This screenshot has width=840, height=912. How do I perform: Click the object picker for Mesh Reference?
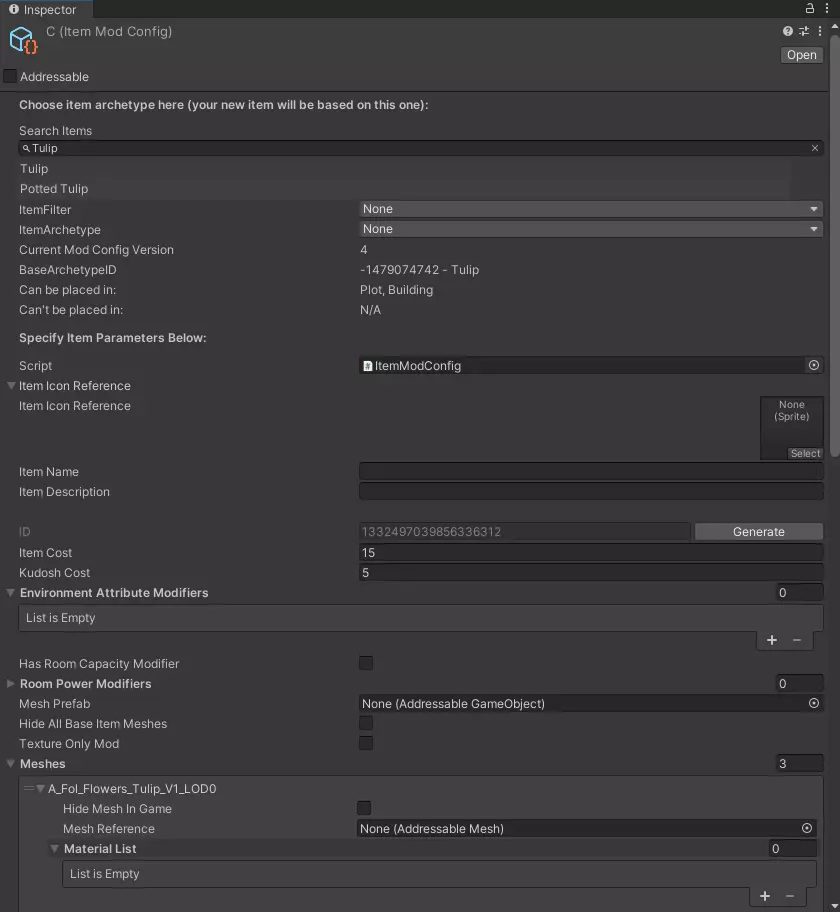coord(807,829)
